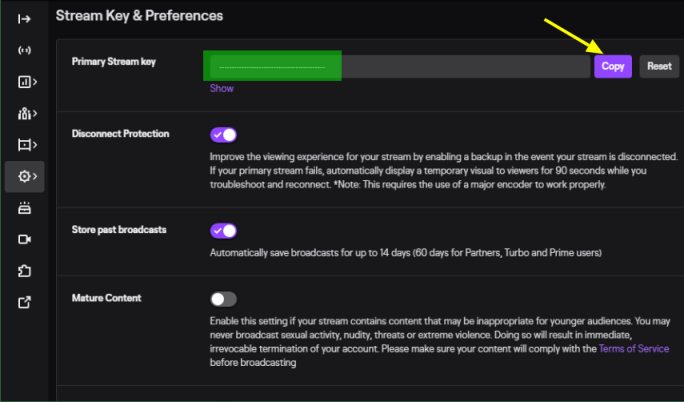This screenshot has height=402, width=684.
Task: Copy the primary stream key
Action: click(x=613, y=66)
